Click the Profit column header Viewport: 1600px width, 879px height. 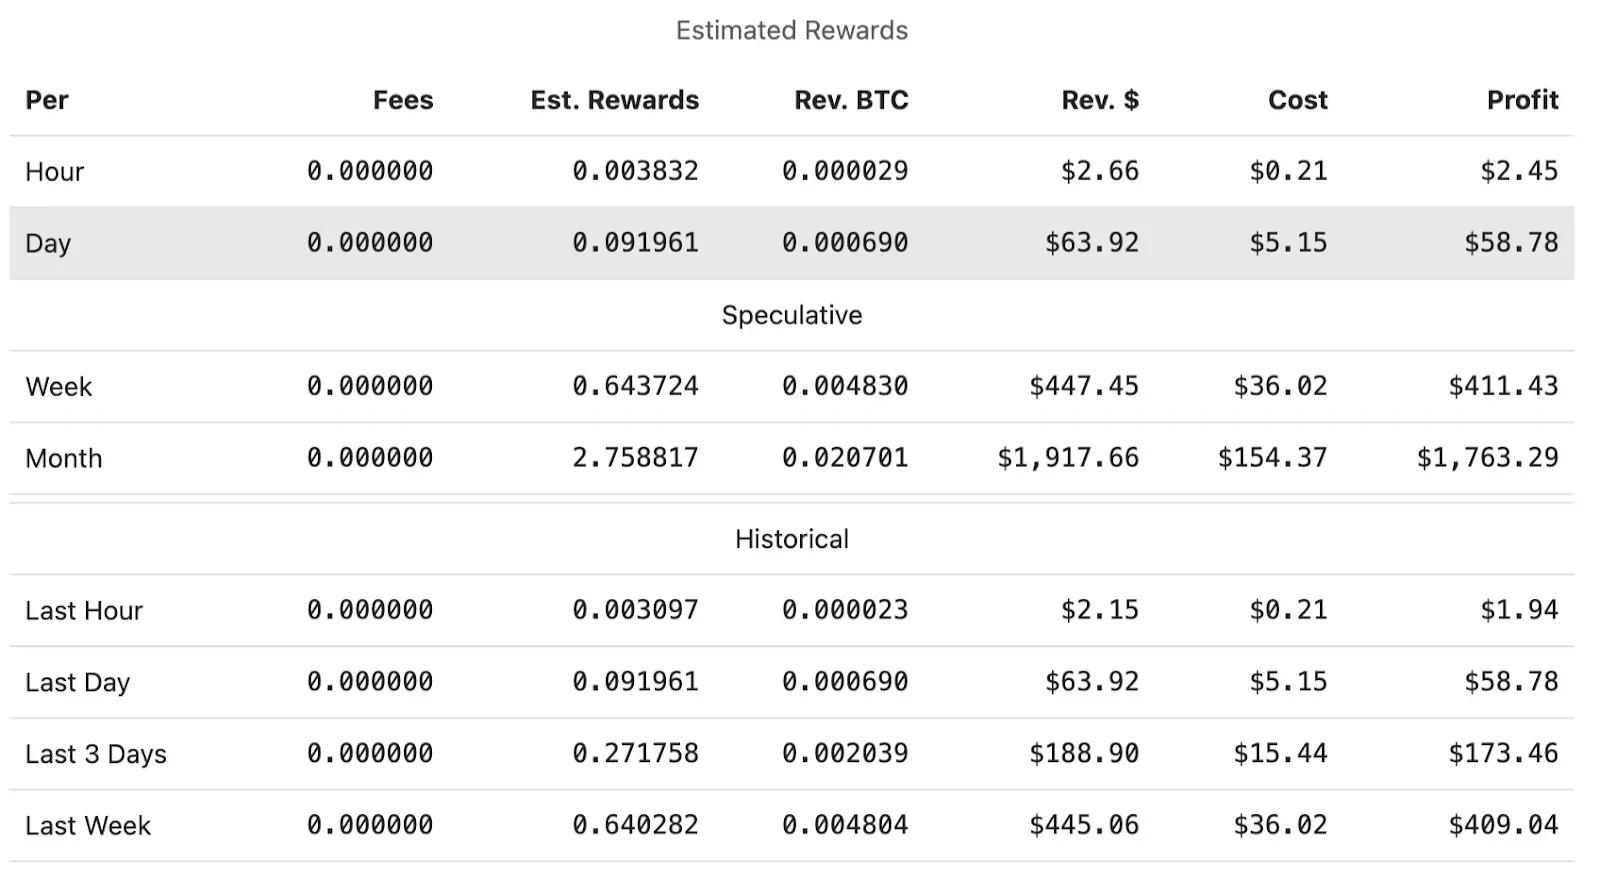point(1522,100)
